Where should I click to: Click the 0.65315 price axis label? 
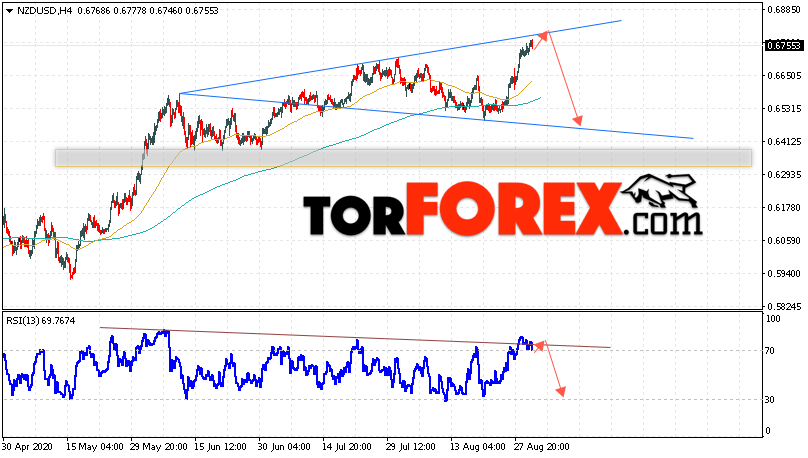coord(784,109)
